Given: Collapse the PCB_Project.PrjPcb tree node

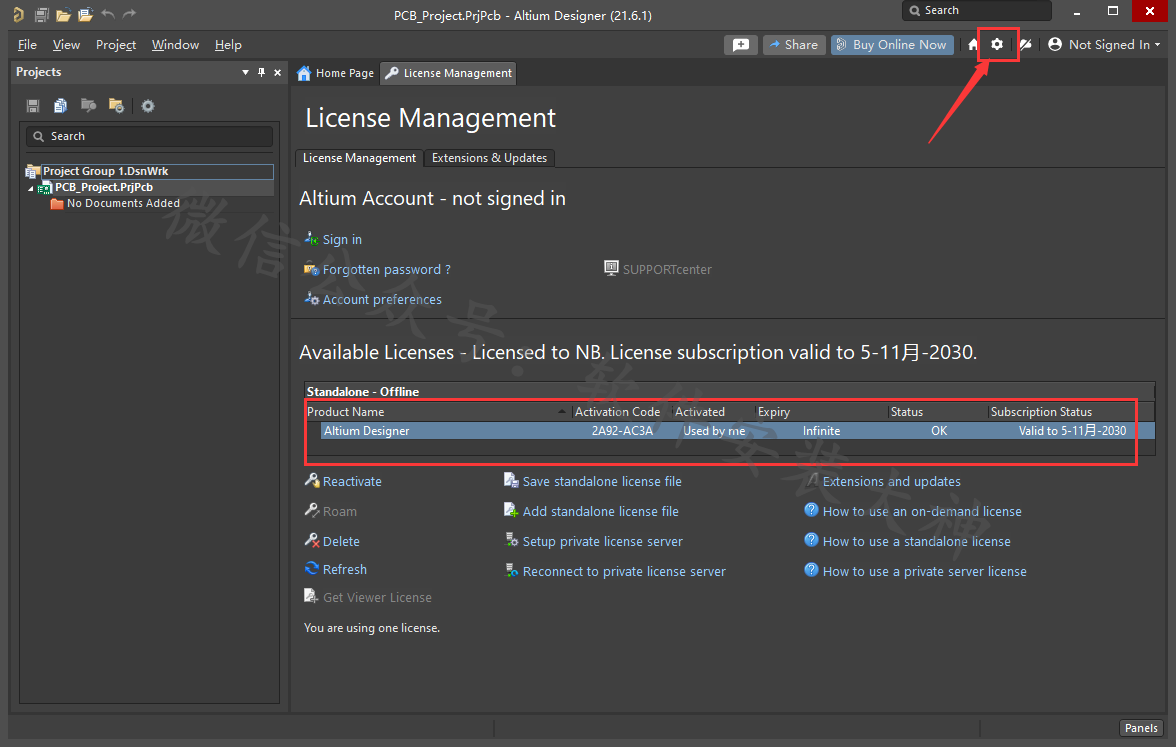Looking at the screenshot, I should click(x=31, y=188).
